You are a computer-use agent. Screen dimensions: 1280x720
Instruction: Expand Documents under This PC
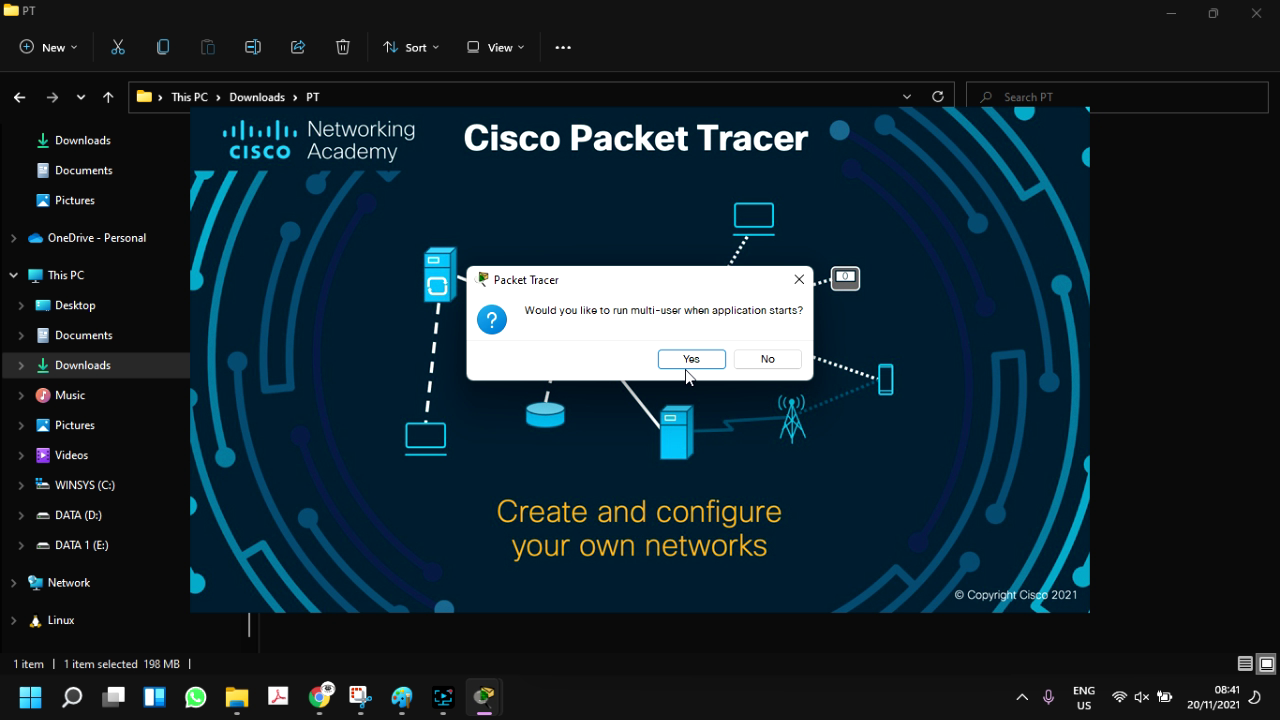(21, 335)
